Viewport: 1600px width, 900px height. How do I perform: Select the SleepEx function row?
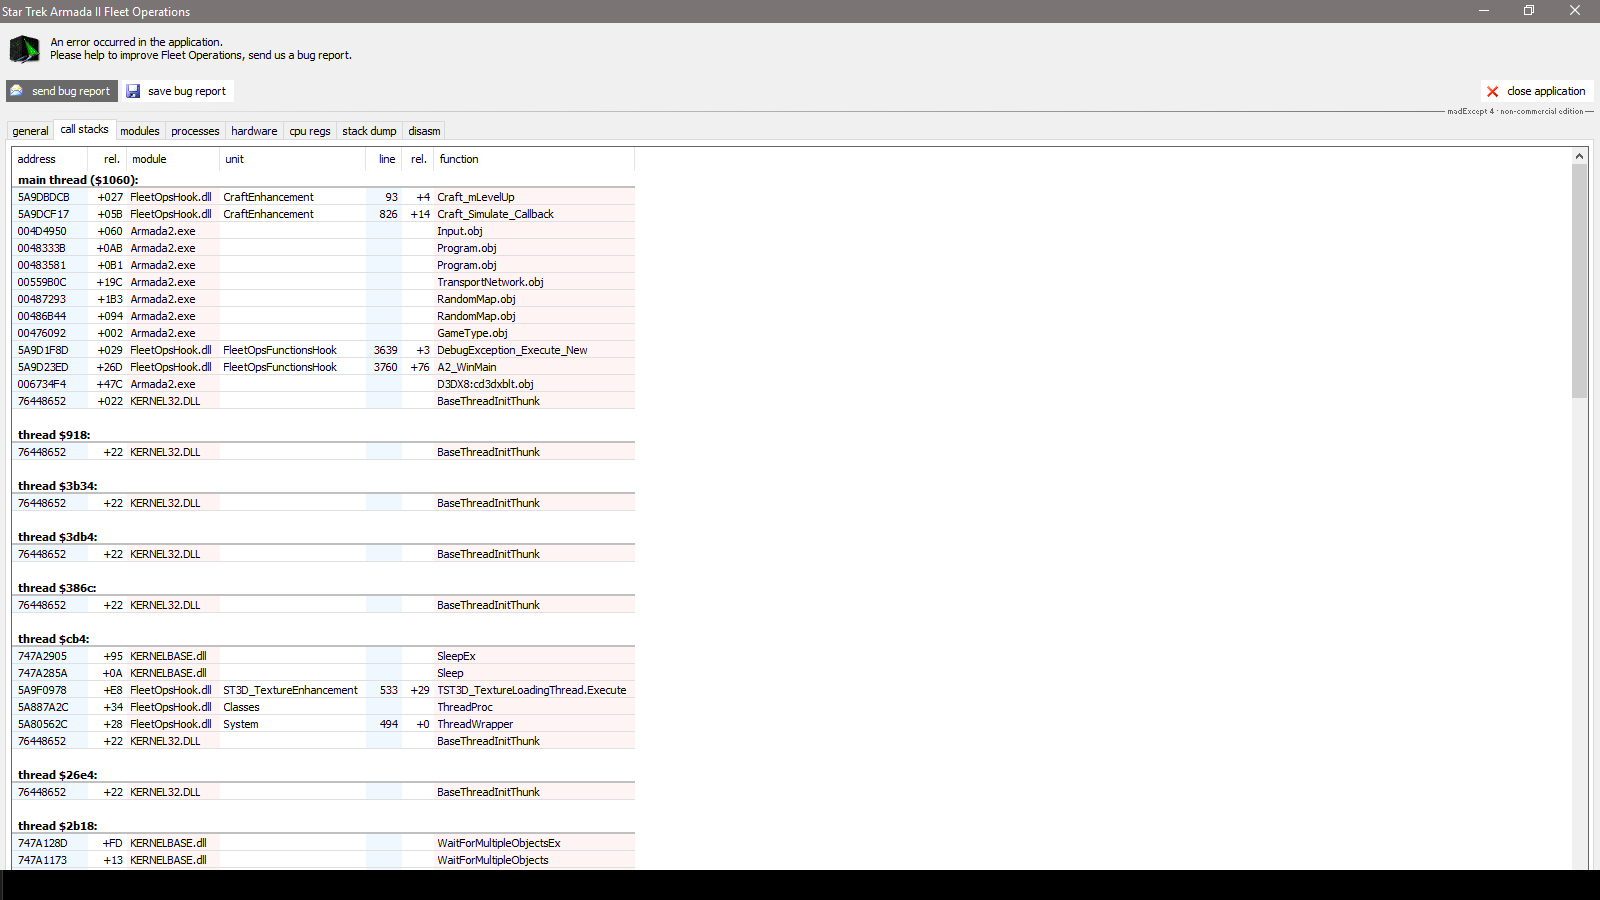pyautogui.click(x=324, y=656)
